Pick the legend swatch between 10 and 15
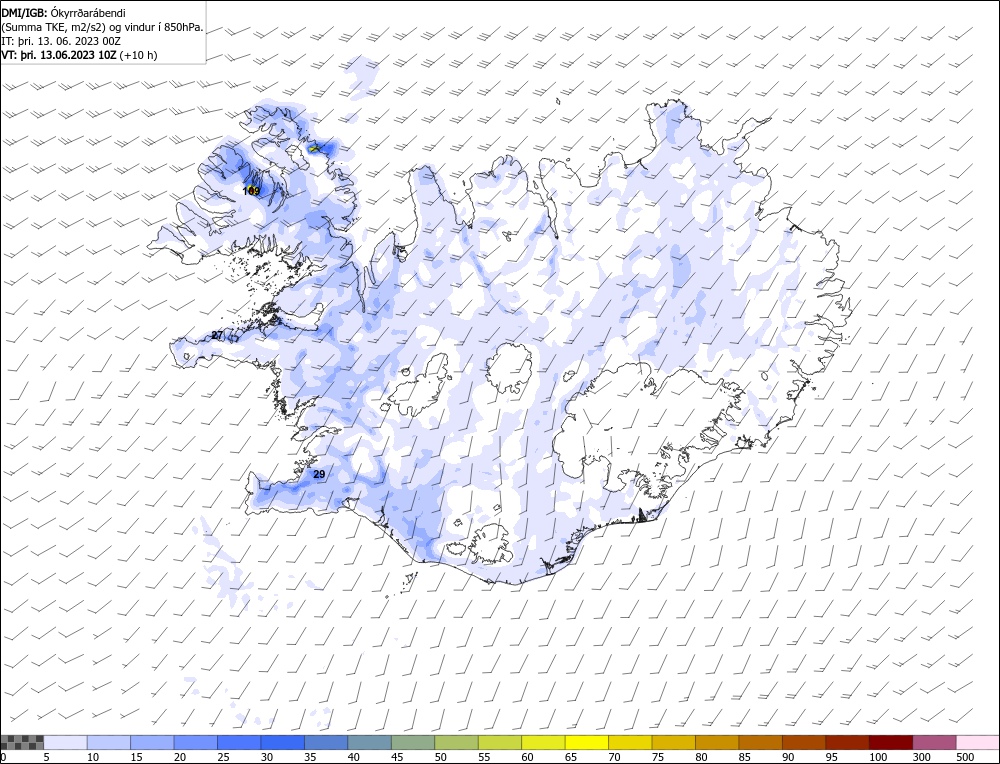 click(109, 742)
